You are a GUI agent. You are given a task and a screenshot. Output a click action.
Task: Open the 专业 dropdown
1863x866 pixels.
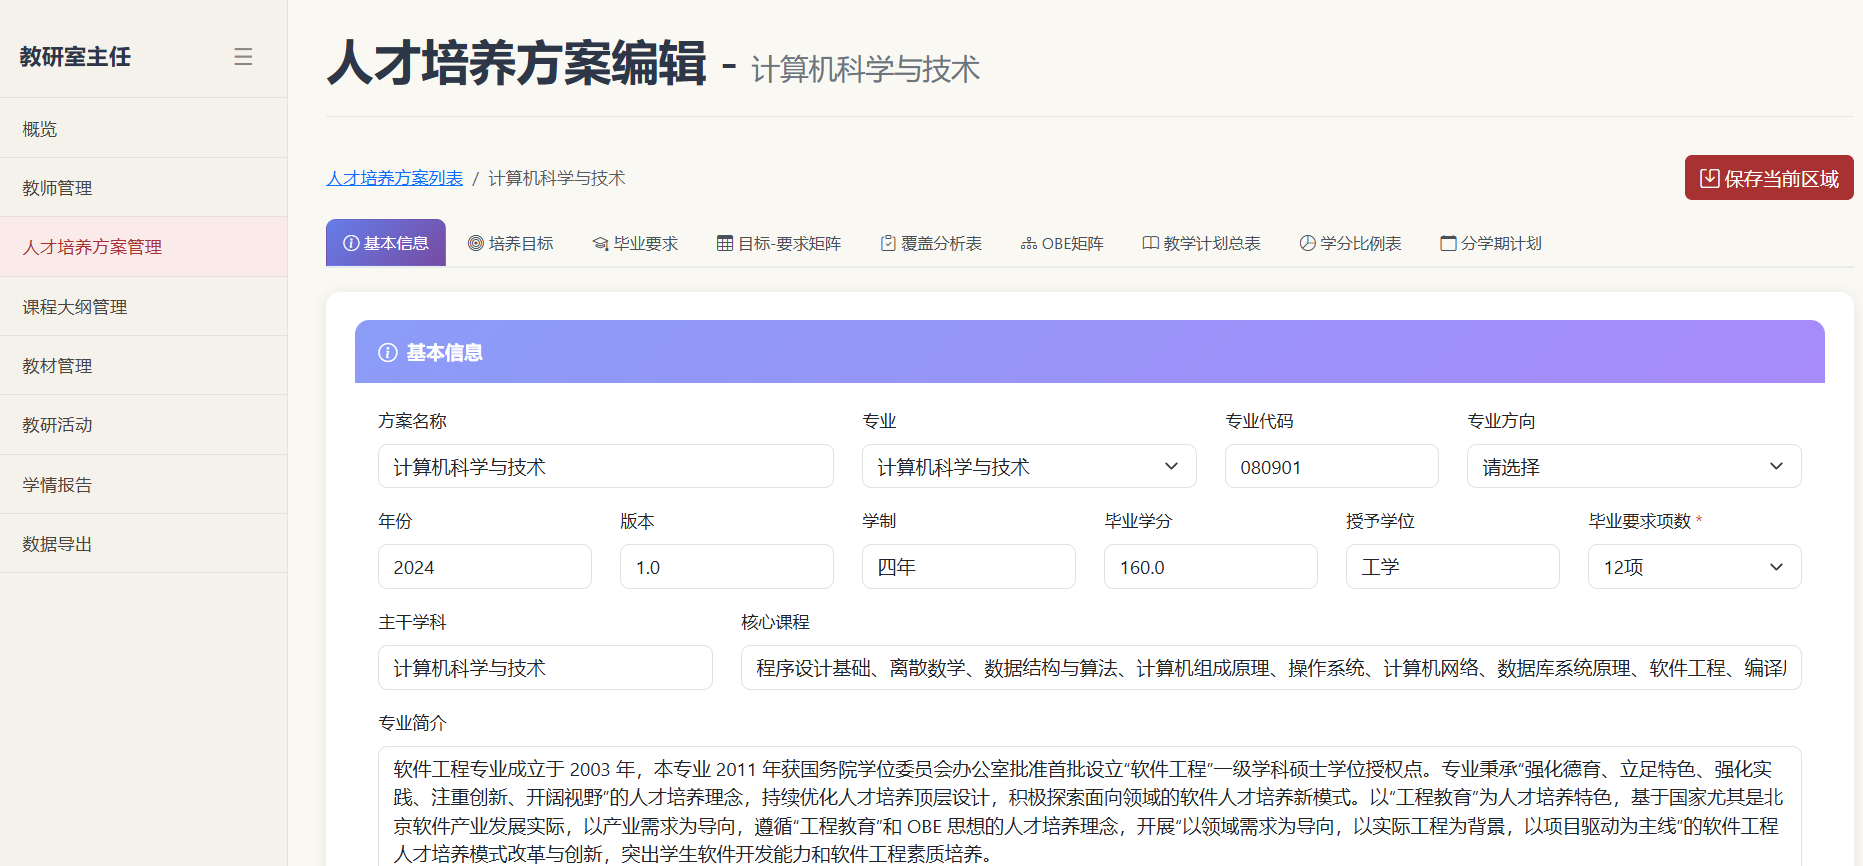(x=1029, y=466)
